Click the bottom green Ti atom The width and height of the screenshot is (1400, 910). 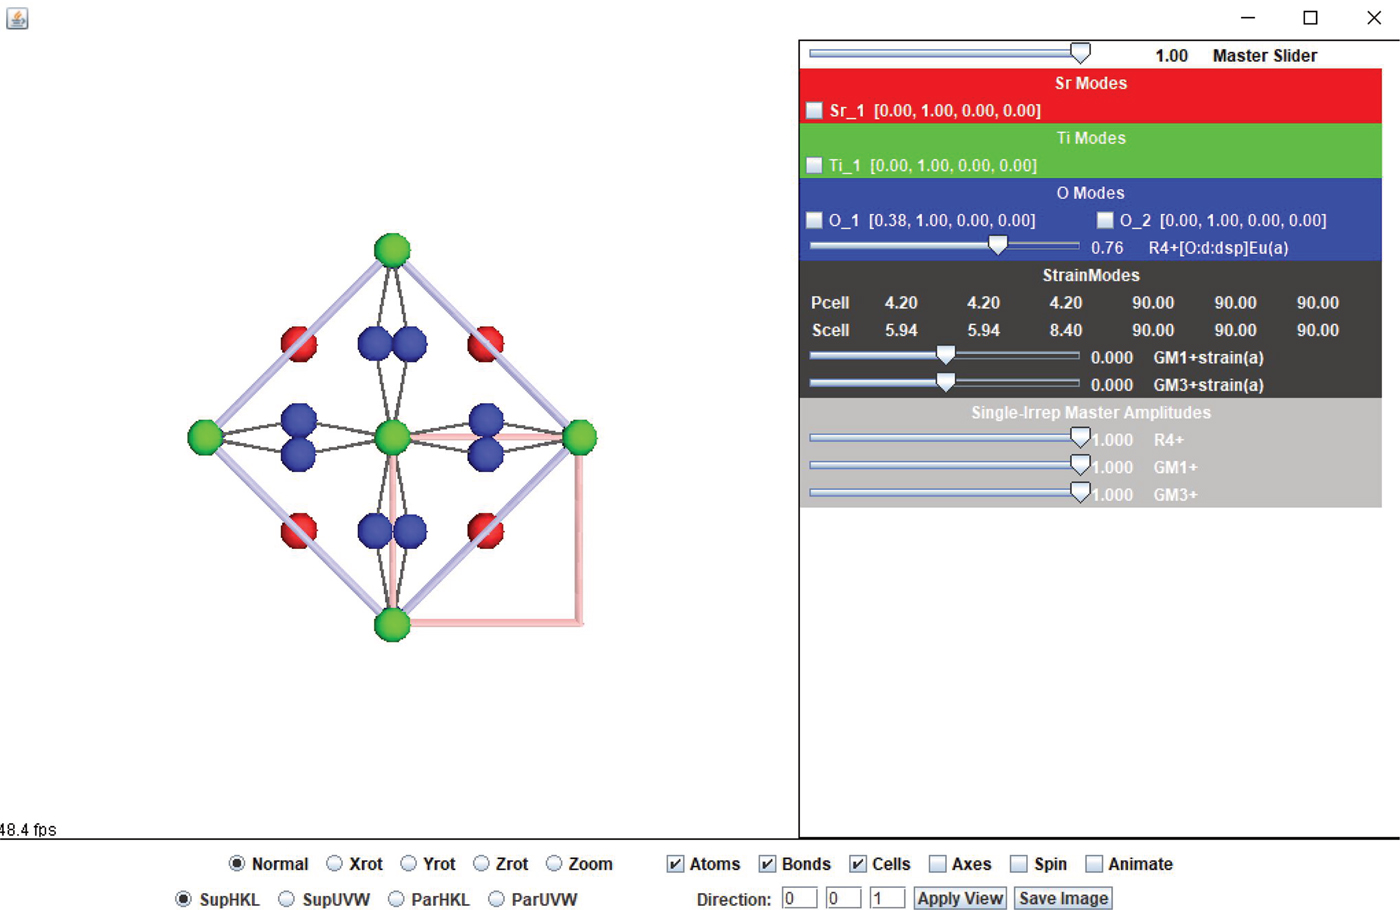[392, 625]
